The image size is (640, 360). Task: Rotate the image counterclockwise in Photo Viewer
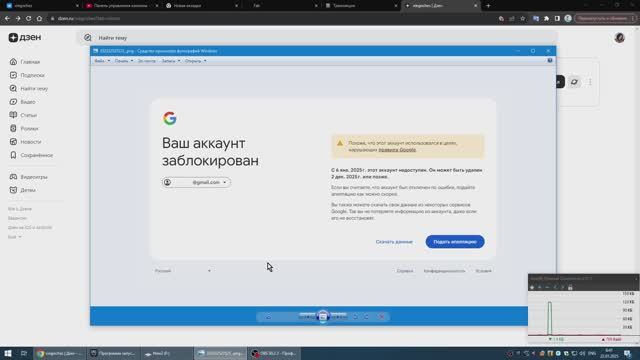355,317
